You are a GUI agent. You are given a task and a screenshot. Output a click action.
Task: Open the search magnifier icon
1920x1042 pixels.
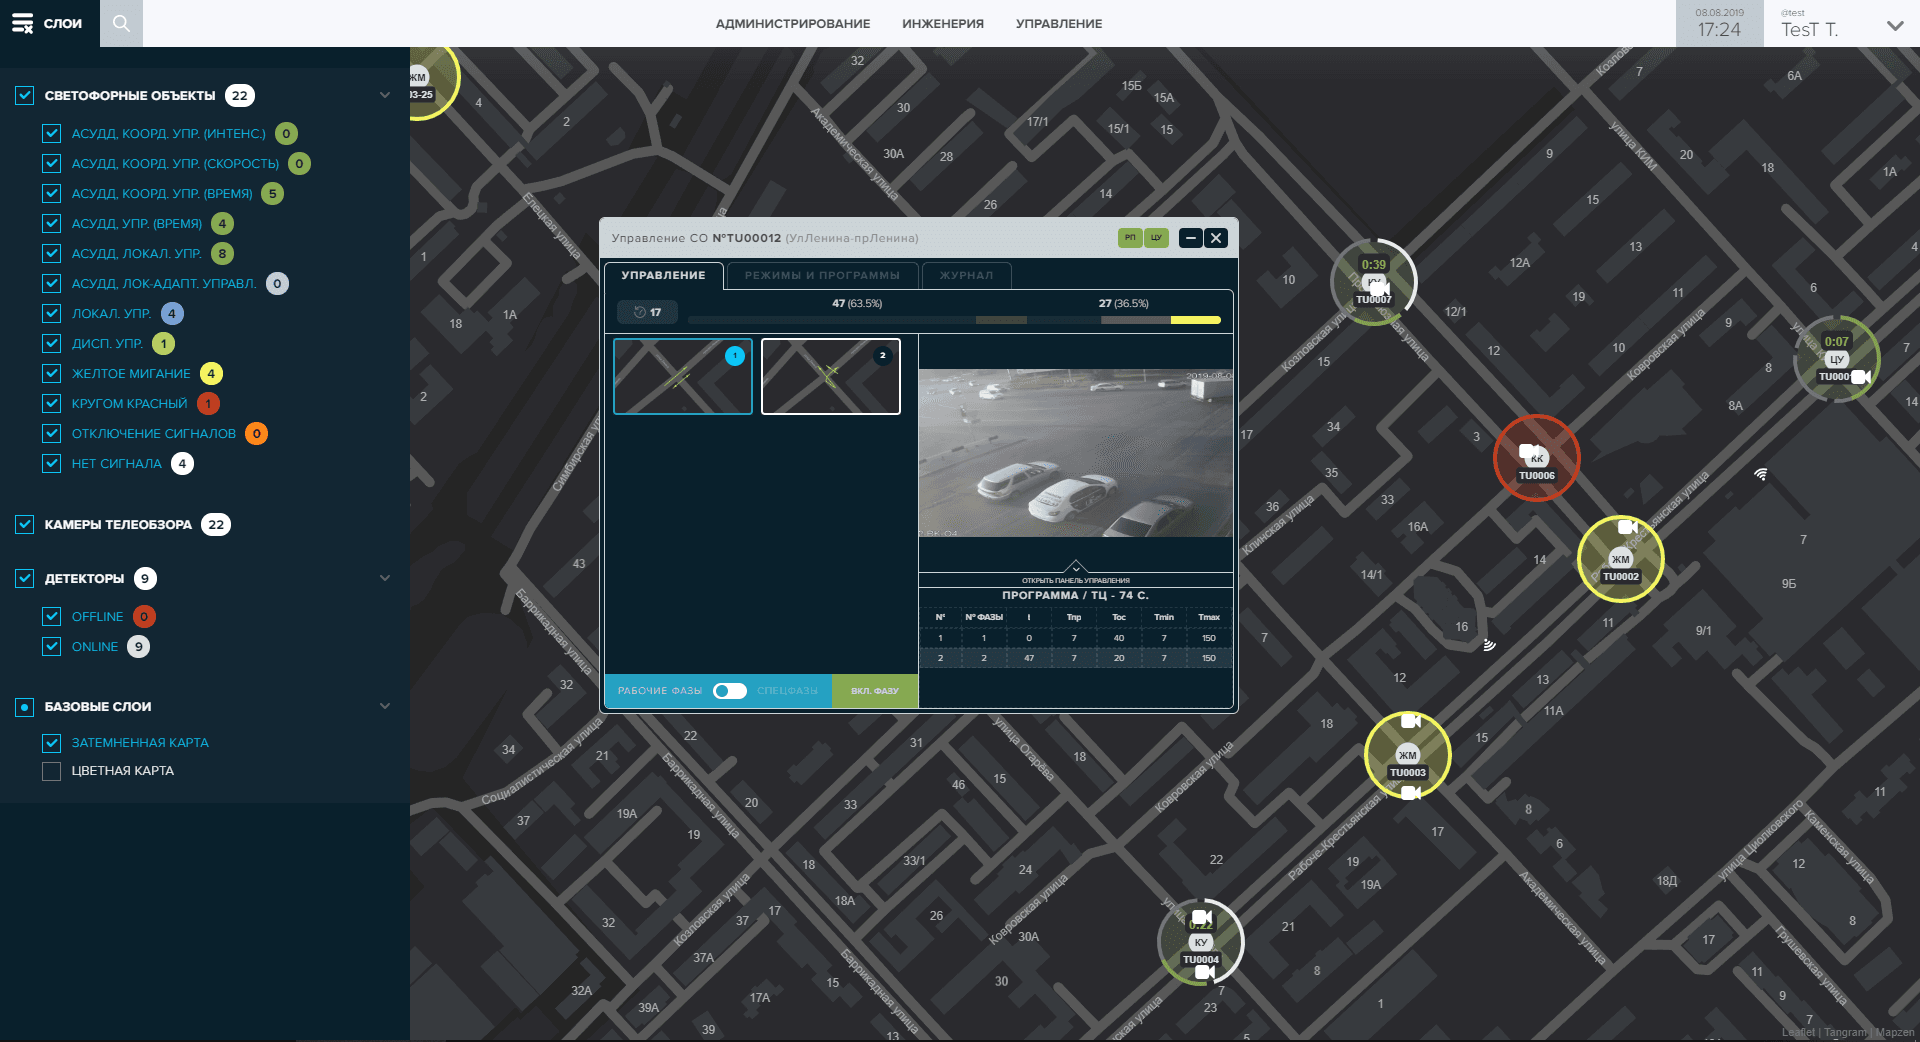coord(121,23)
